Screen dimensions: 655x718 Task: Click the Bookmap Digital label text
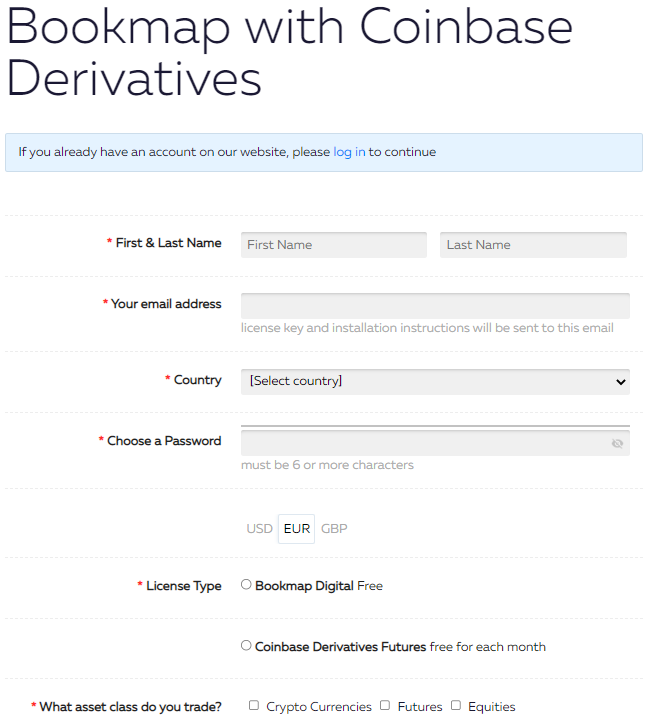coord(304,586)
